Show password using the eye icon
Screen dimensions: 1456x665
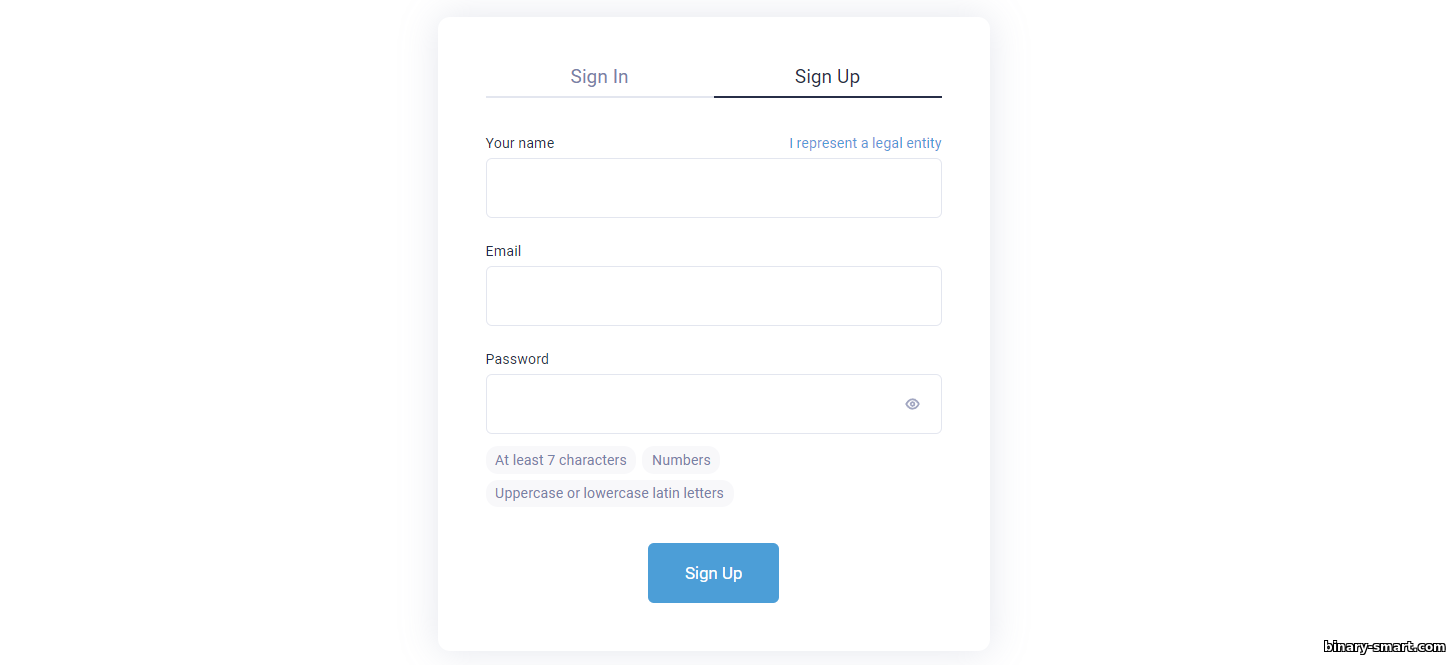(x=912, y=404)
